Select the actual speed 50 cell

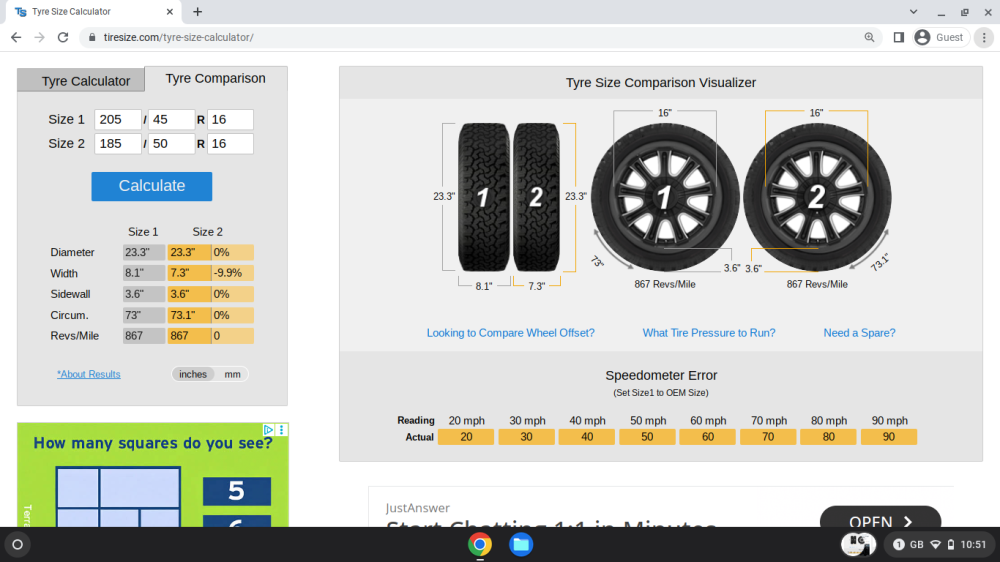click(x=647, y=437)
